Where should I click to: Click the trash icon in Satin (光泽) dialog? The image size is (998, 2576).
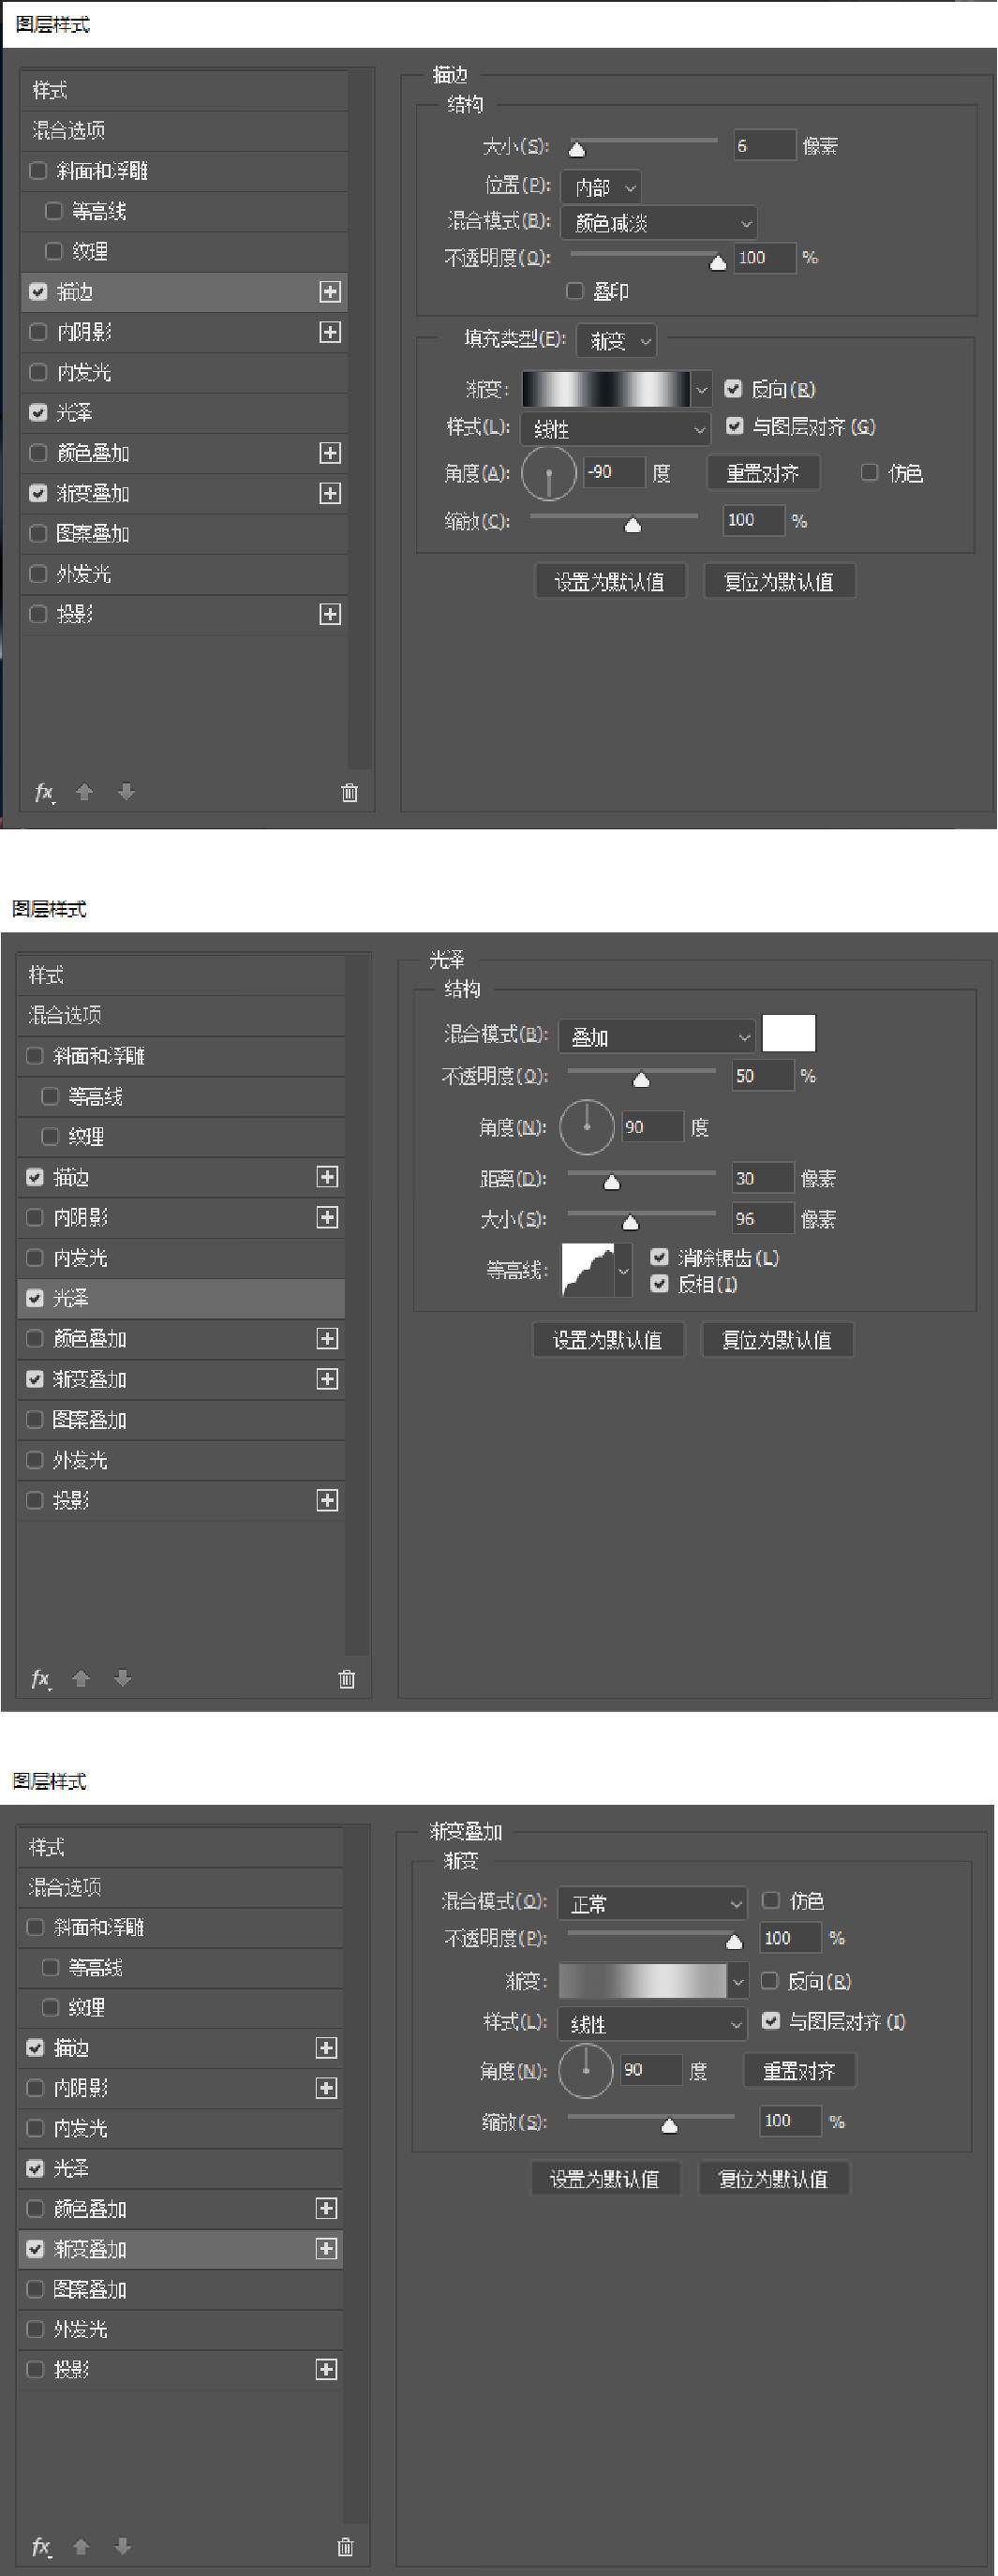346,1678
